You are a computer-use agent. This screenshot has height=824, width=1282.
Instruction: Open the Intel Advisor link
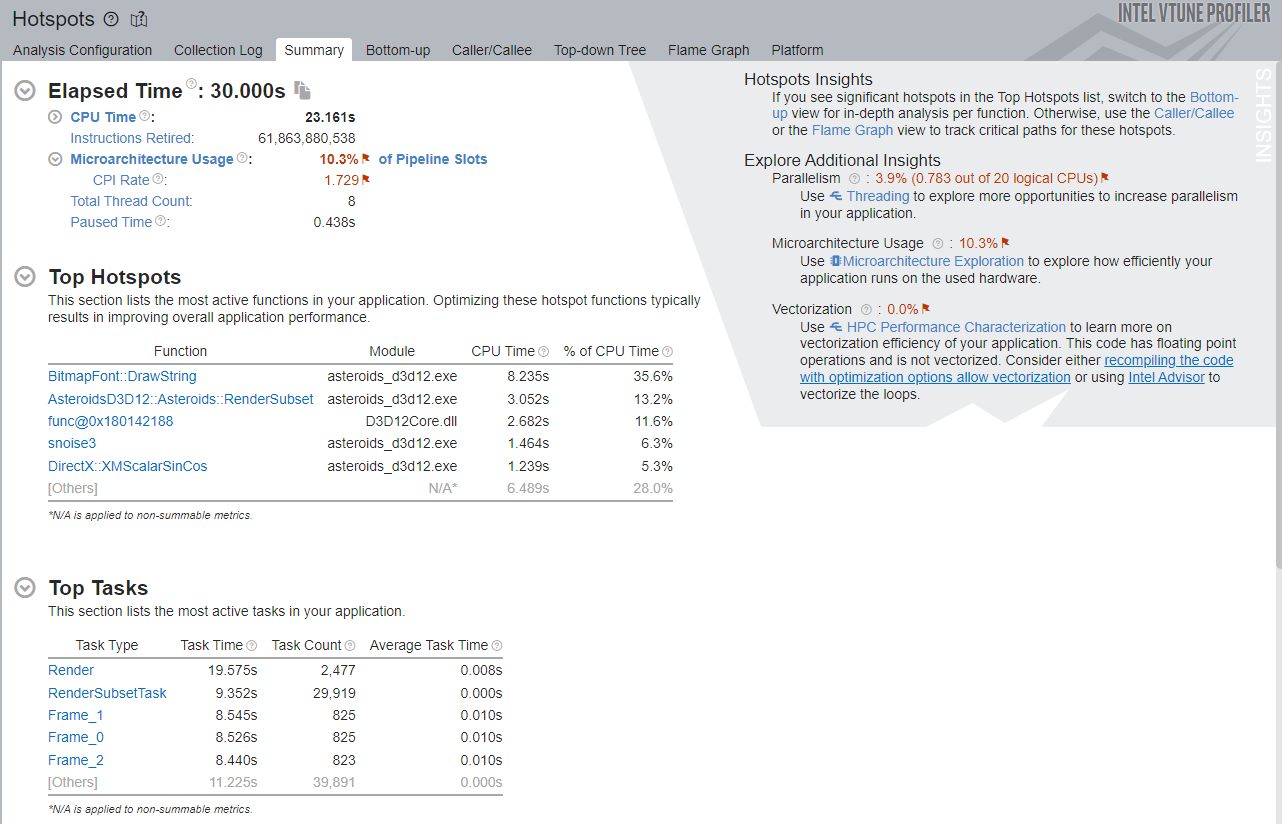[1167, 377]
